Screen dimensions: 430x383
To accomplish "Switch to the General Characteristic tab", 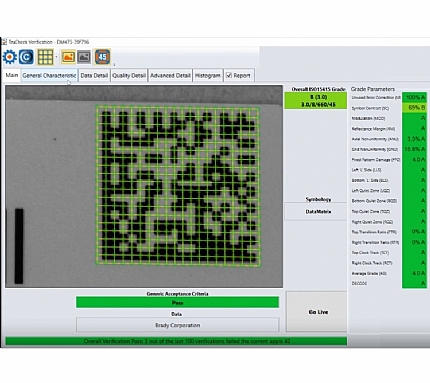I will [49, 76].
